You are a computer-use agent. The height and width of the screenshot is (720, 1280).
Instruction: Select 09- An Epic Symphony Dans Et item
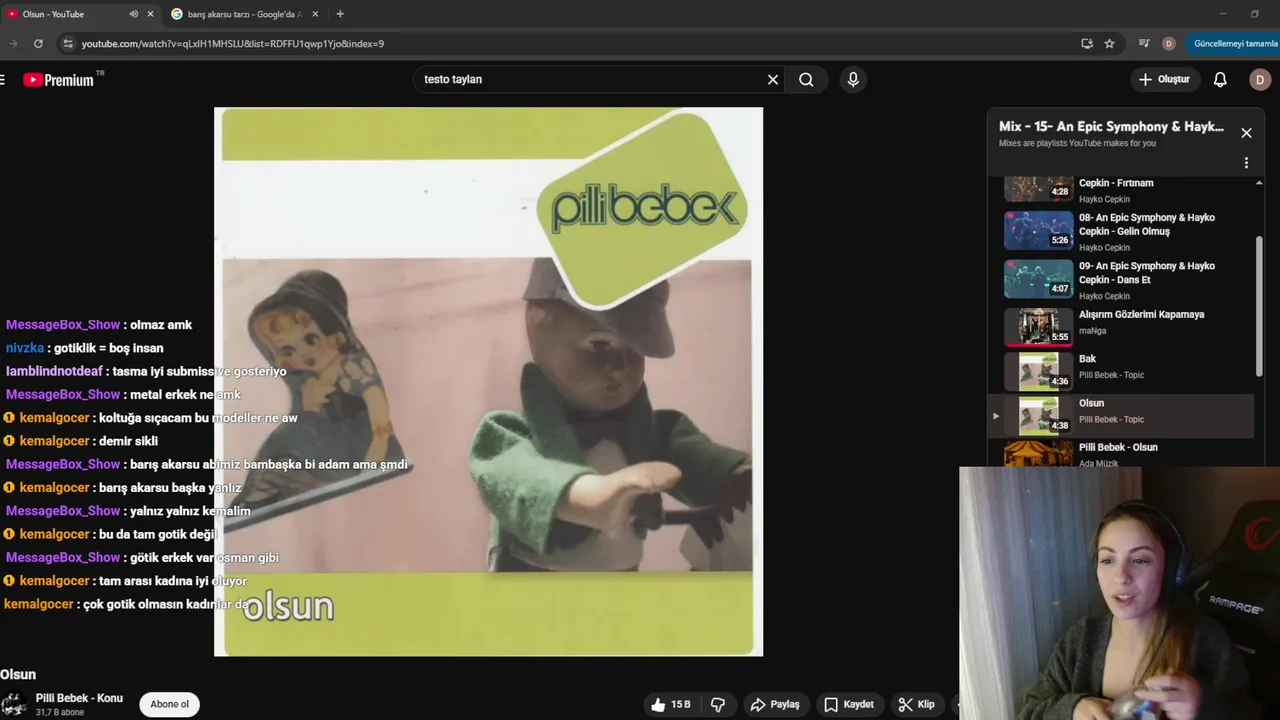[x=1121, y=280]
